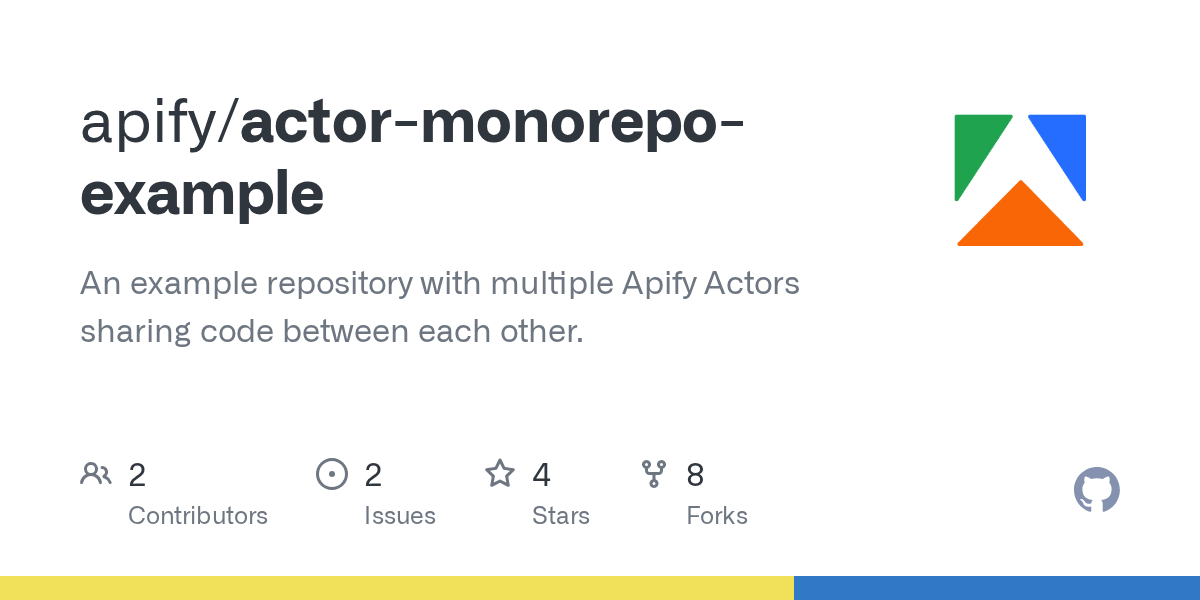Open the GitHub Octocat logo
Image resolution: width=1200 pixels, height=600 pixels.
point(1097,490)
